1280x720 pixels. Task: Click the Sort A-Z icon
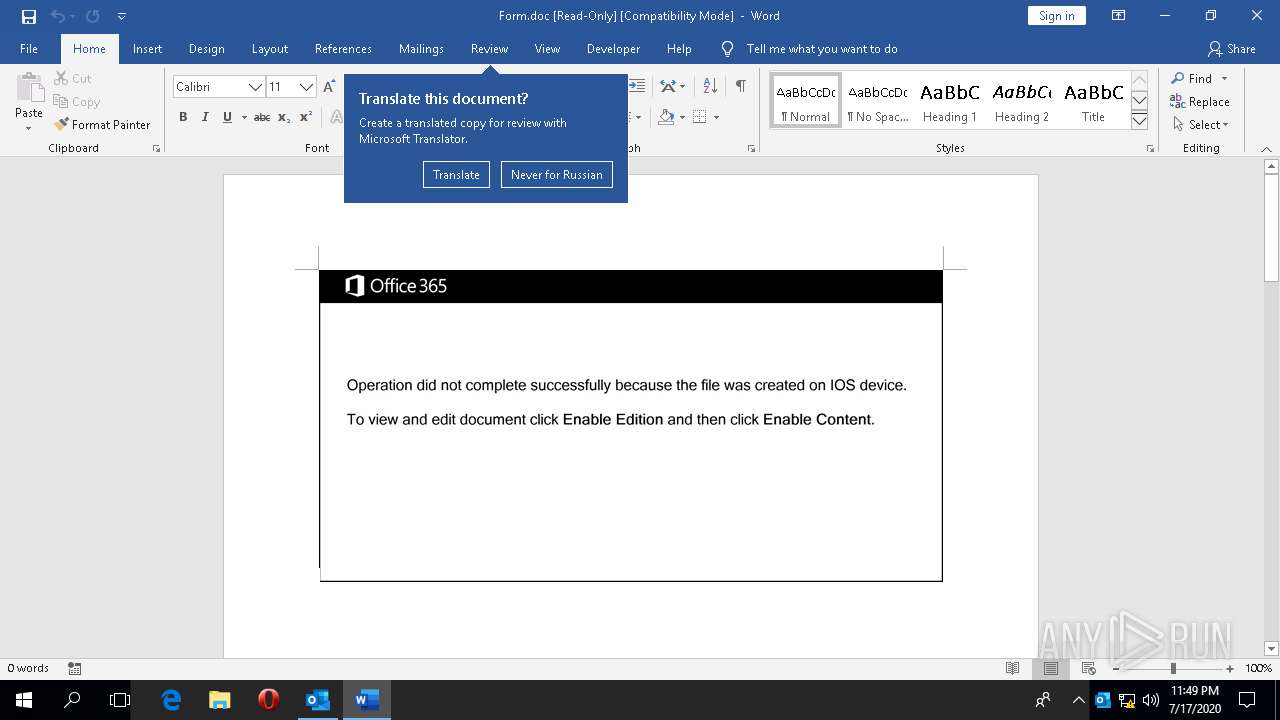(x=710, y=86)
